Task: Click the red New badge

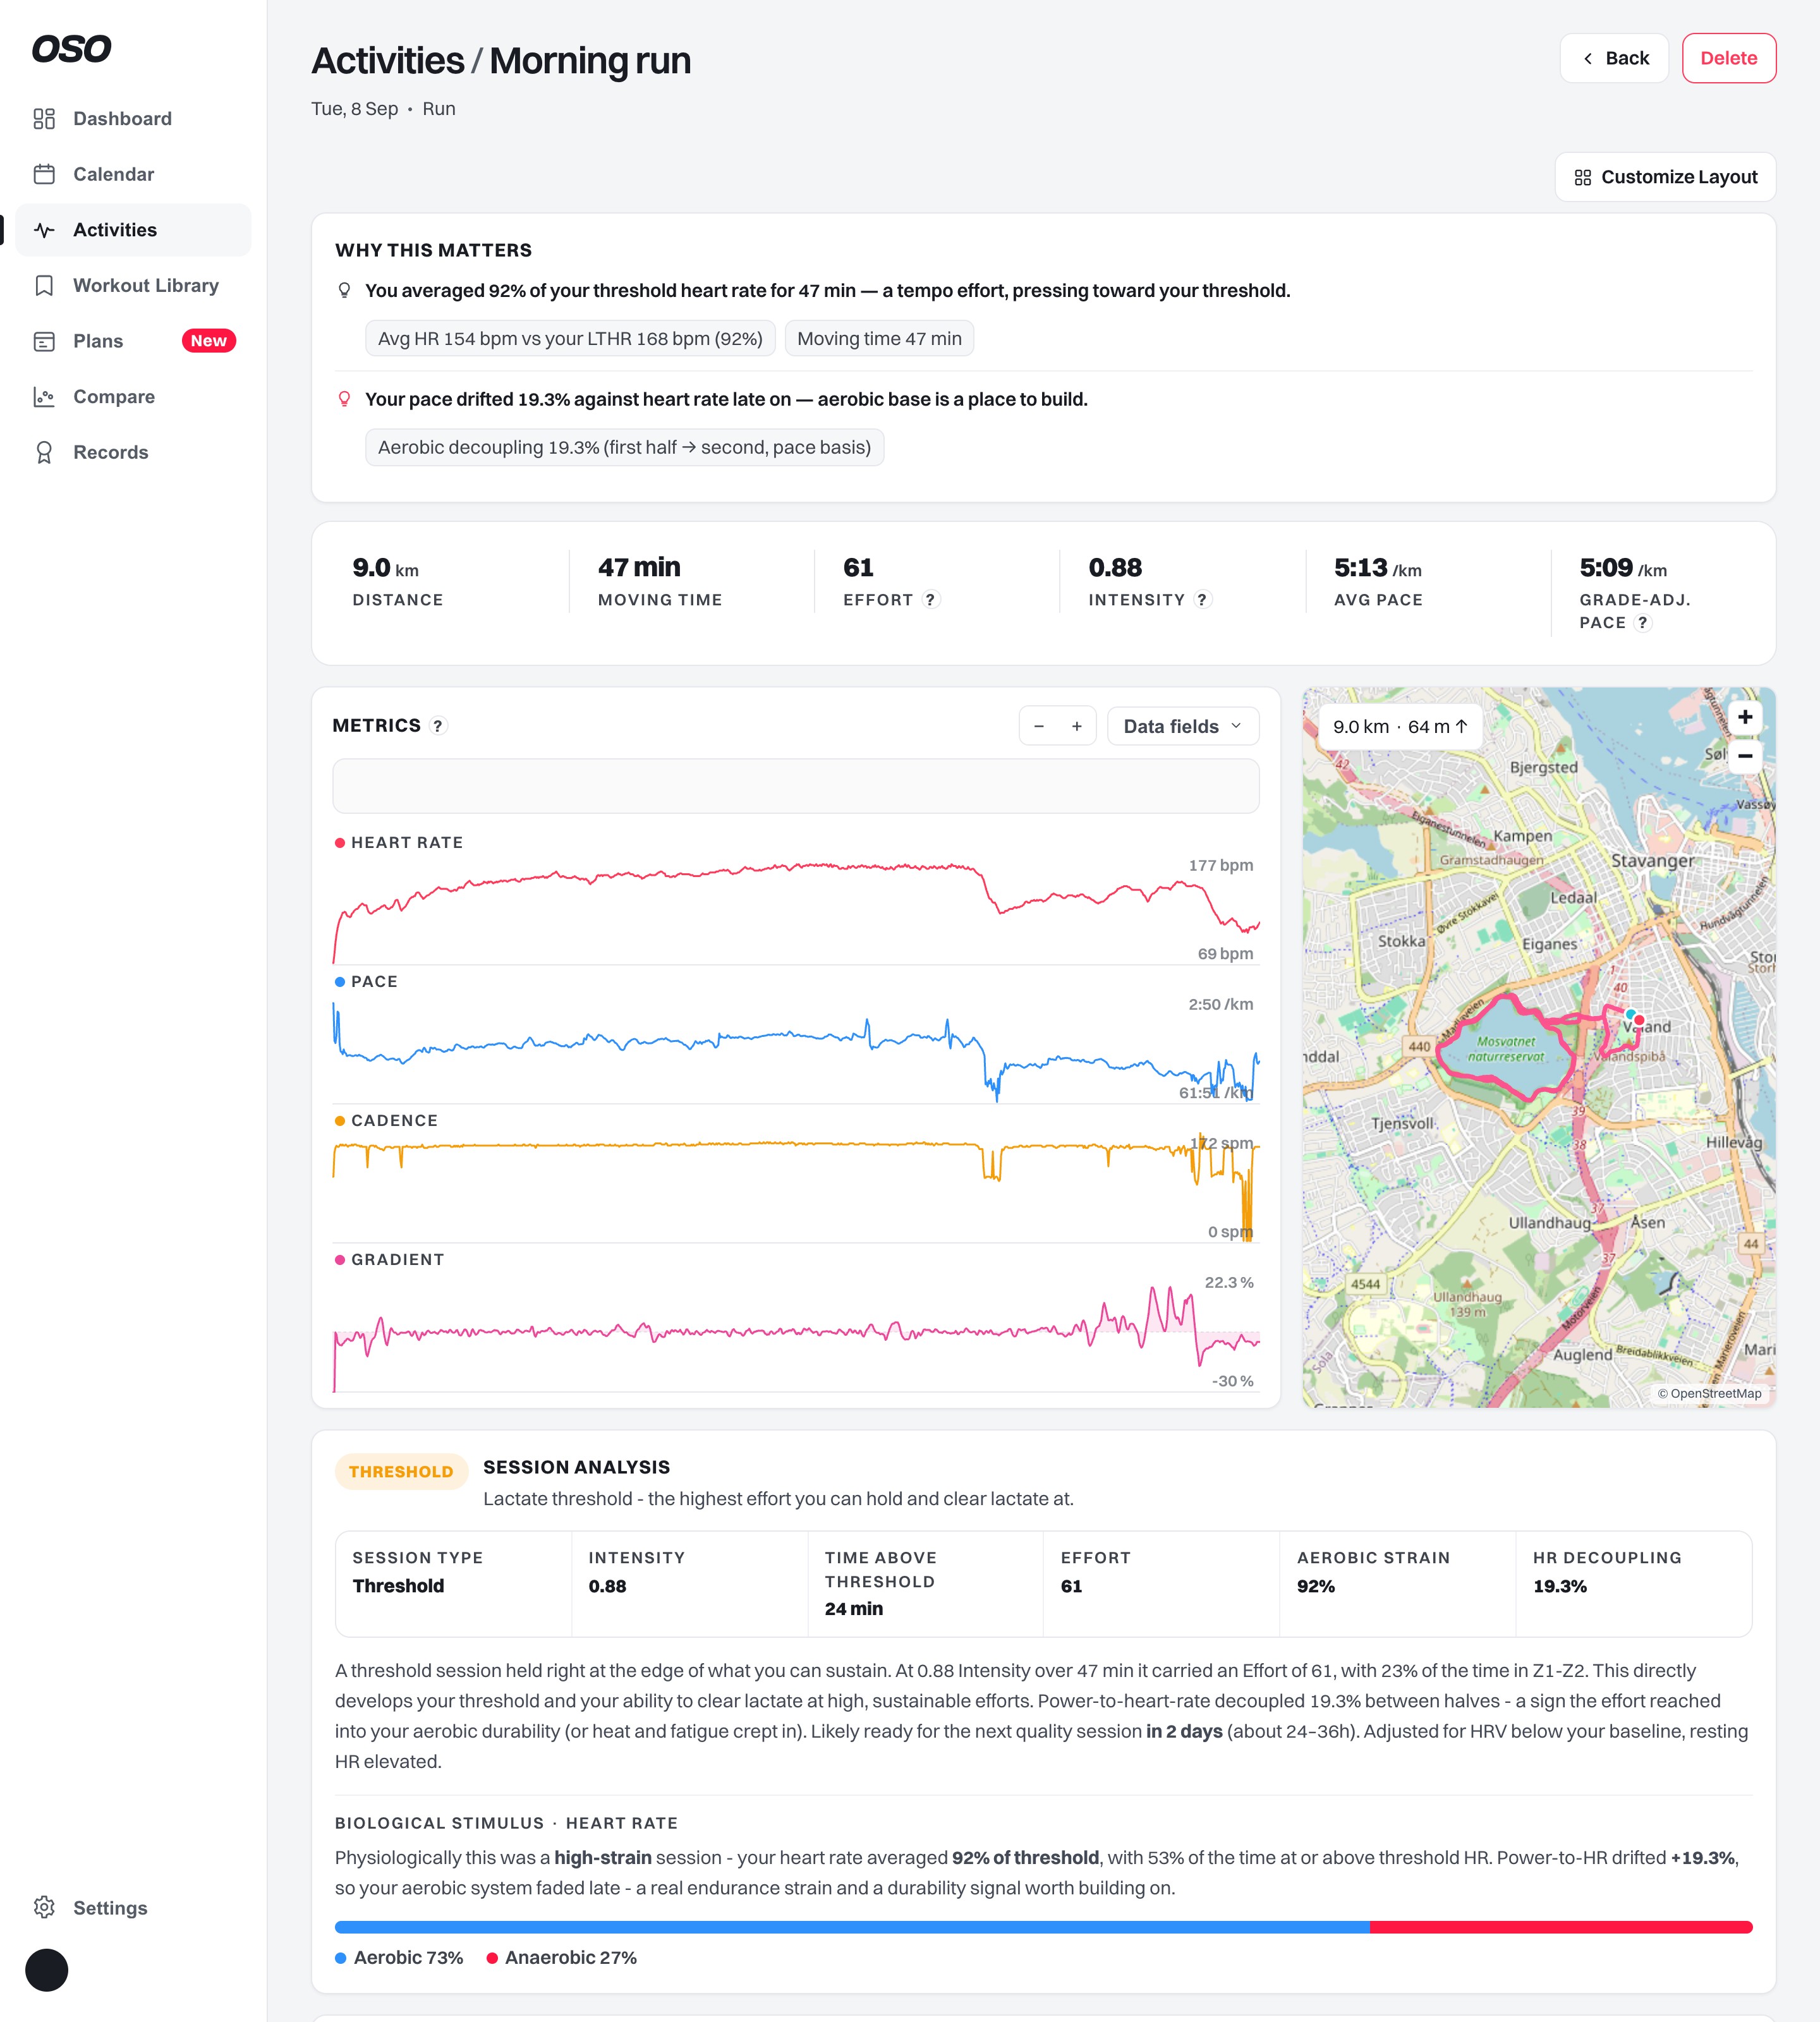Action: coord(208,341)
